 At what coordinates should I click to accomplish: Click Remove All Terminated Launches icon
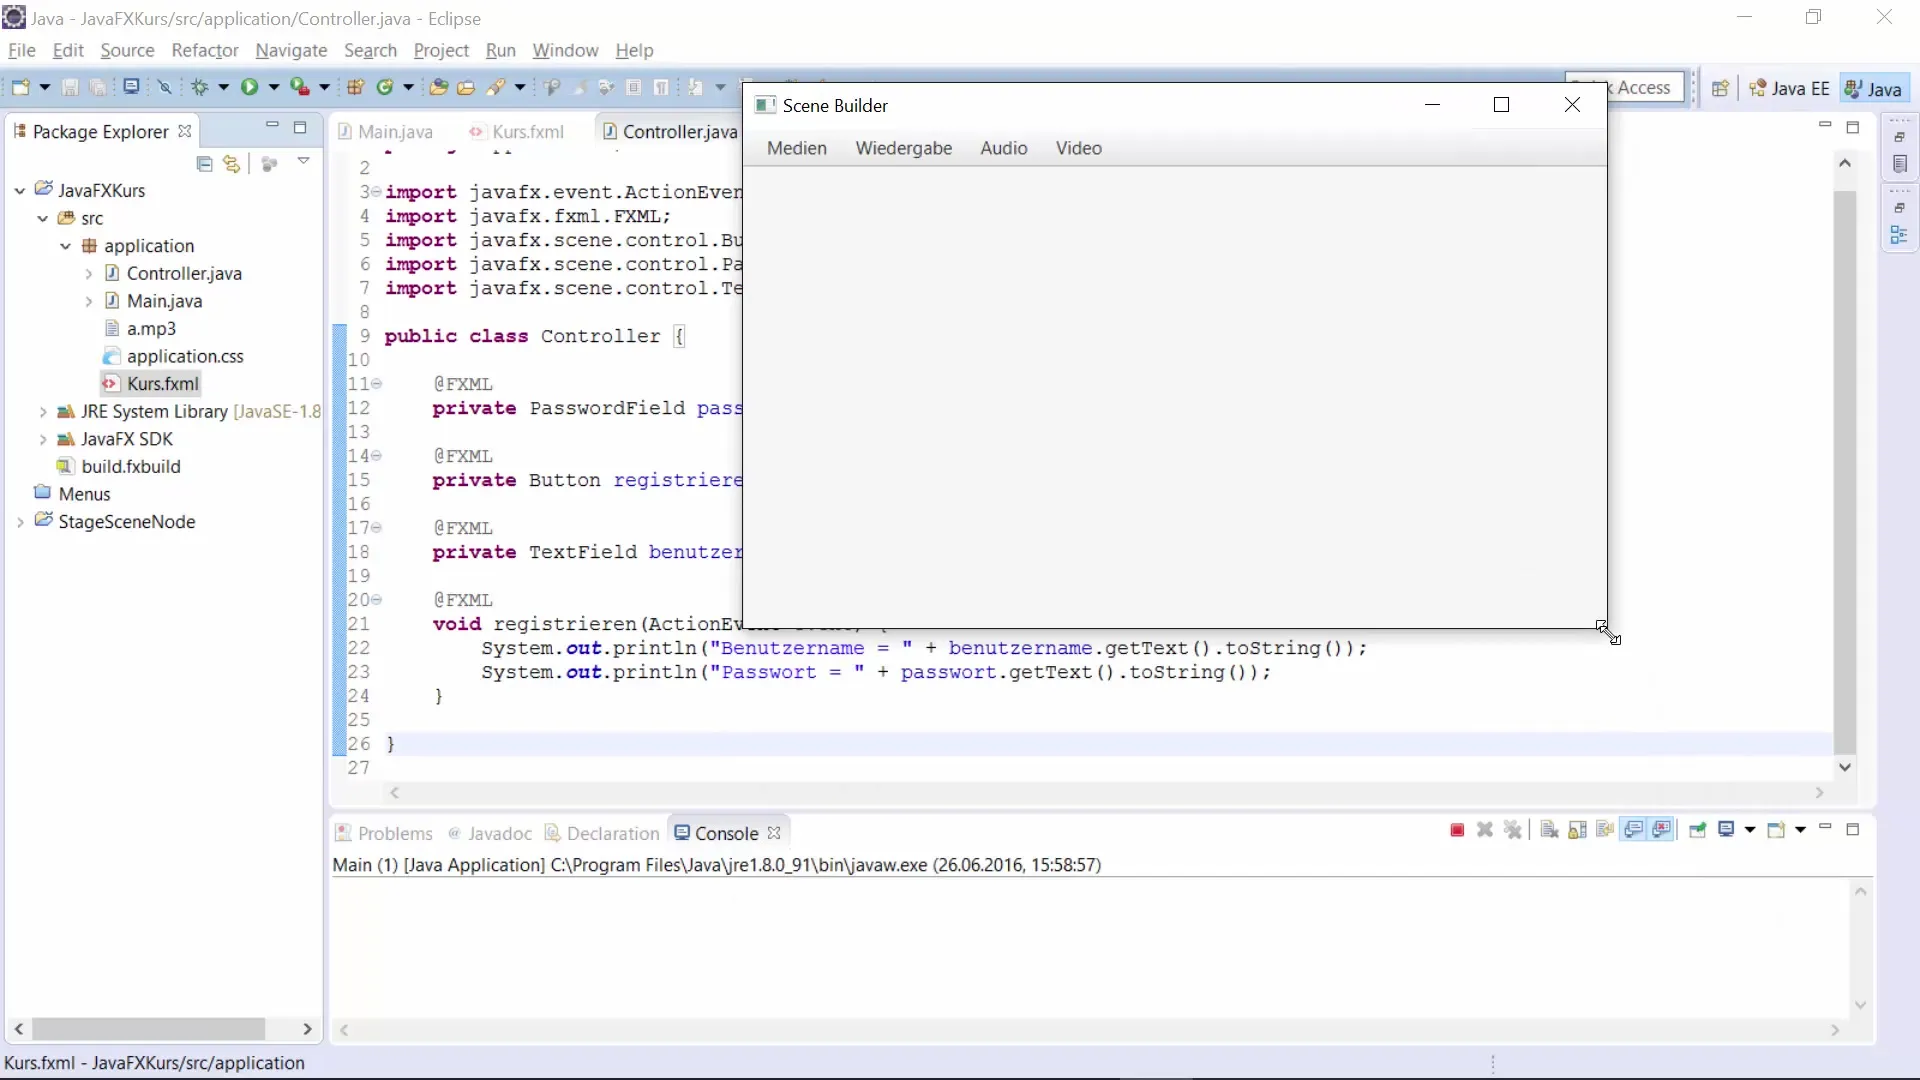pyautogui.click(x=1513, y=830)
